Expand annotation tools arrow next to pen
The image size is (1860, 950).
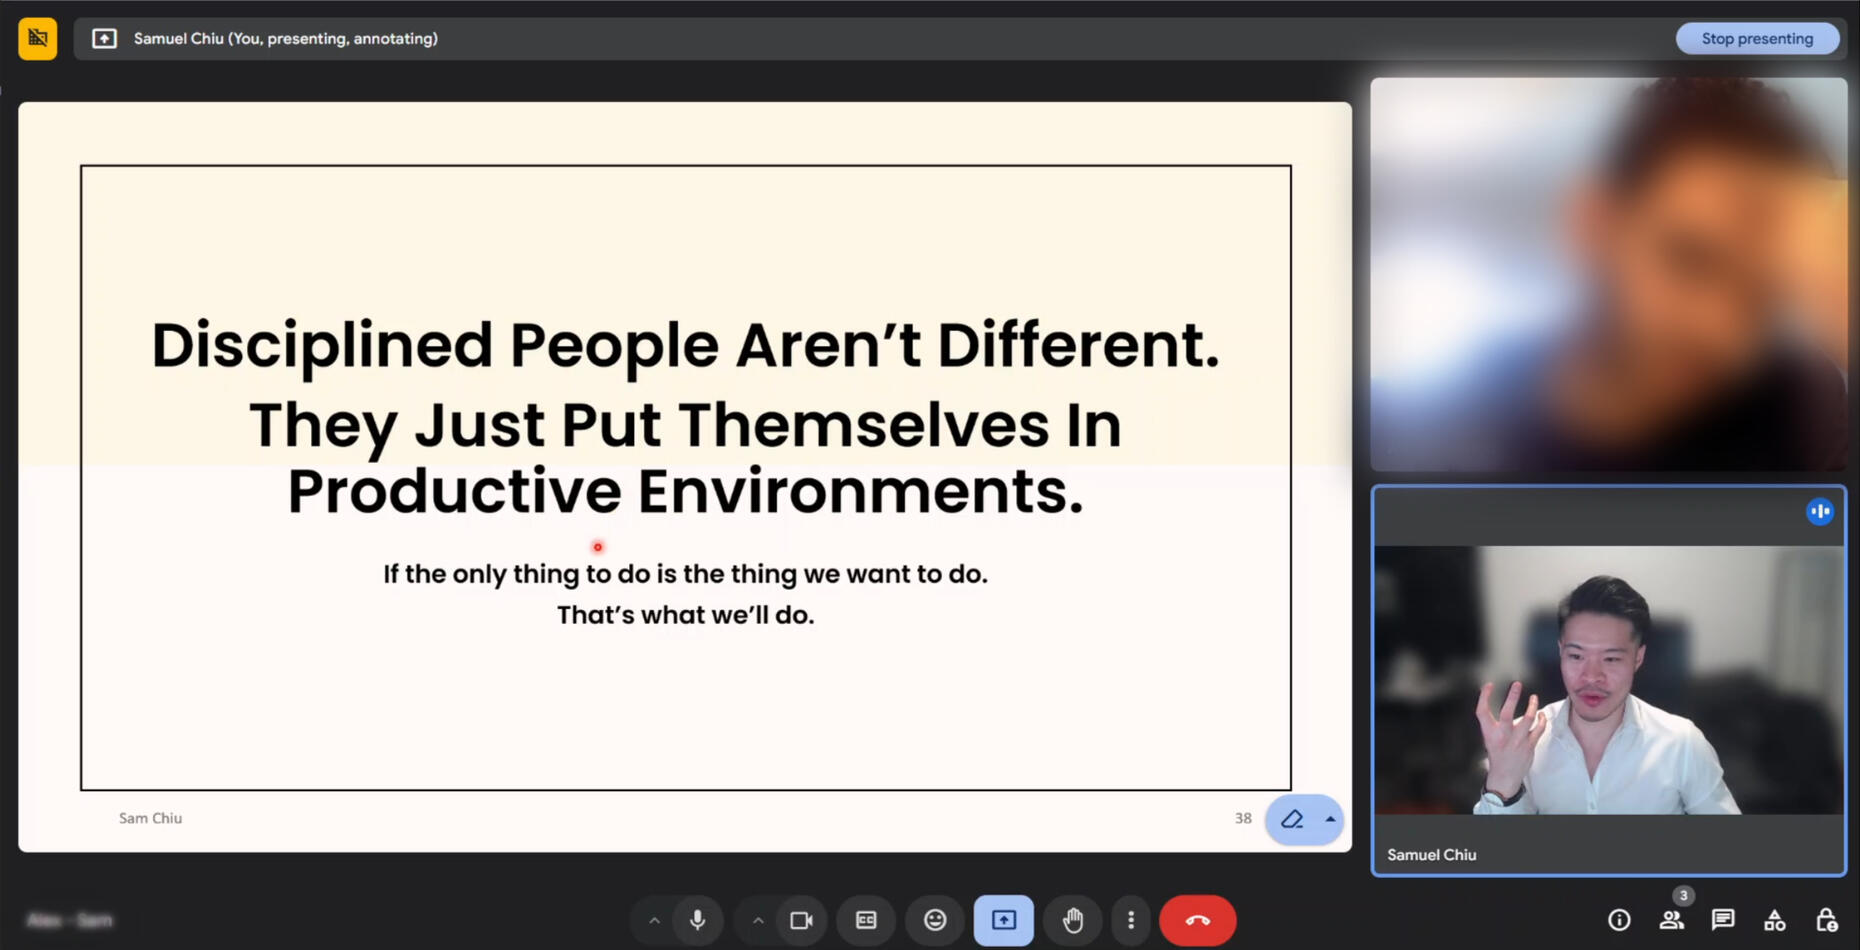point(1330,819)
